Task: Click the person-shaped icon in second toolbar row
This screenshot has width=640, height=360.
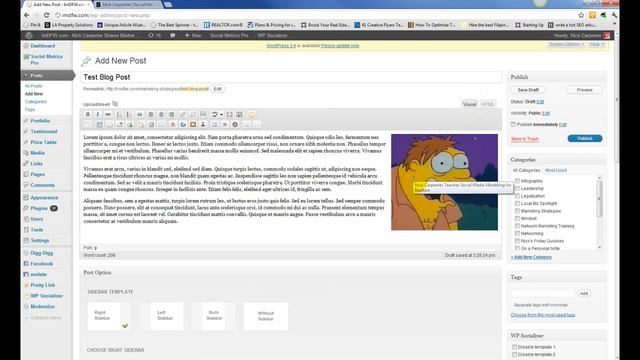Action: pos(203,124)
